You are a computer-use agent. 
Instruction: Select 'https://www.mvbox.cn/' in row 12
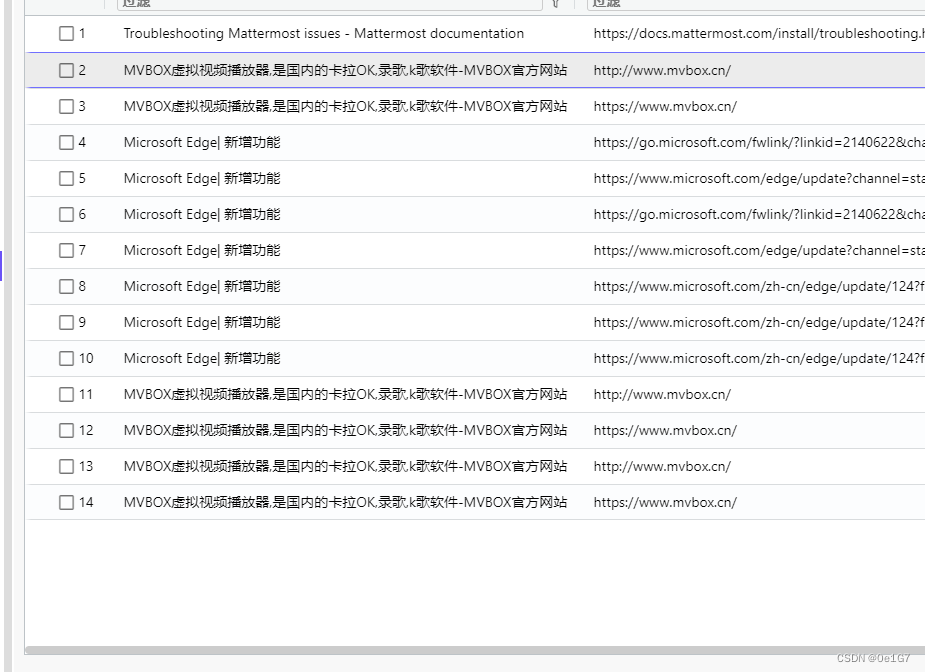(x=665, y=431)
